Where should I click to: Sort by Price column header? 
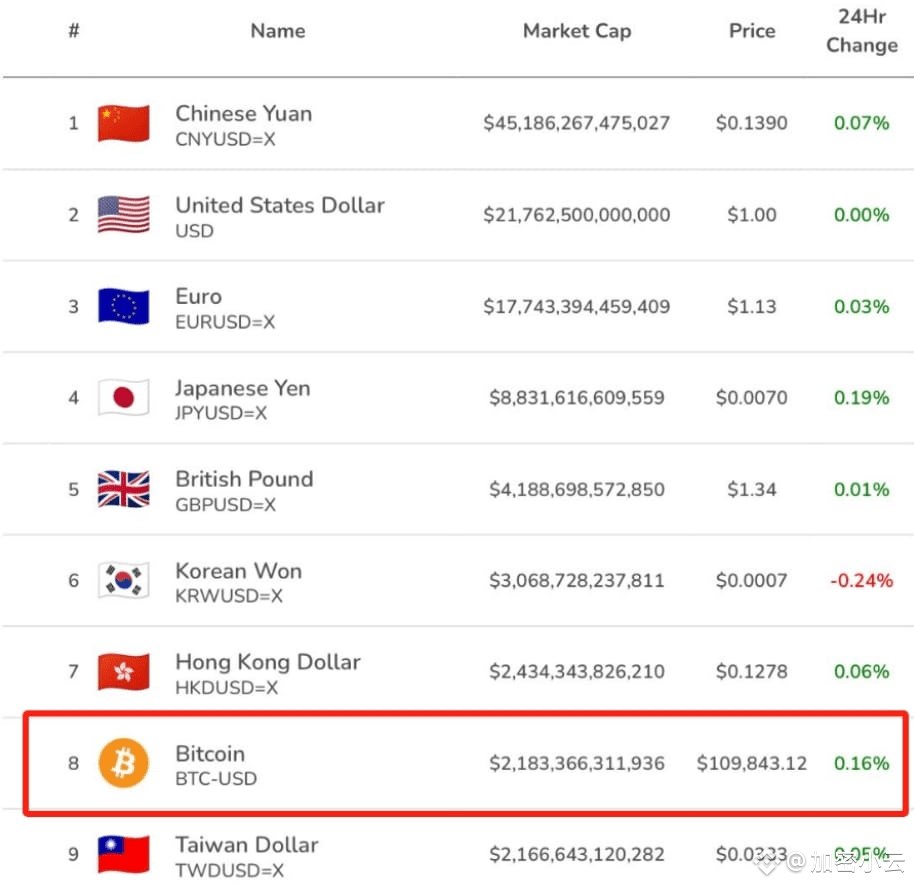752,31
